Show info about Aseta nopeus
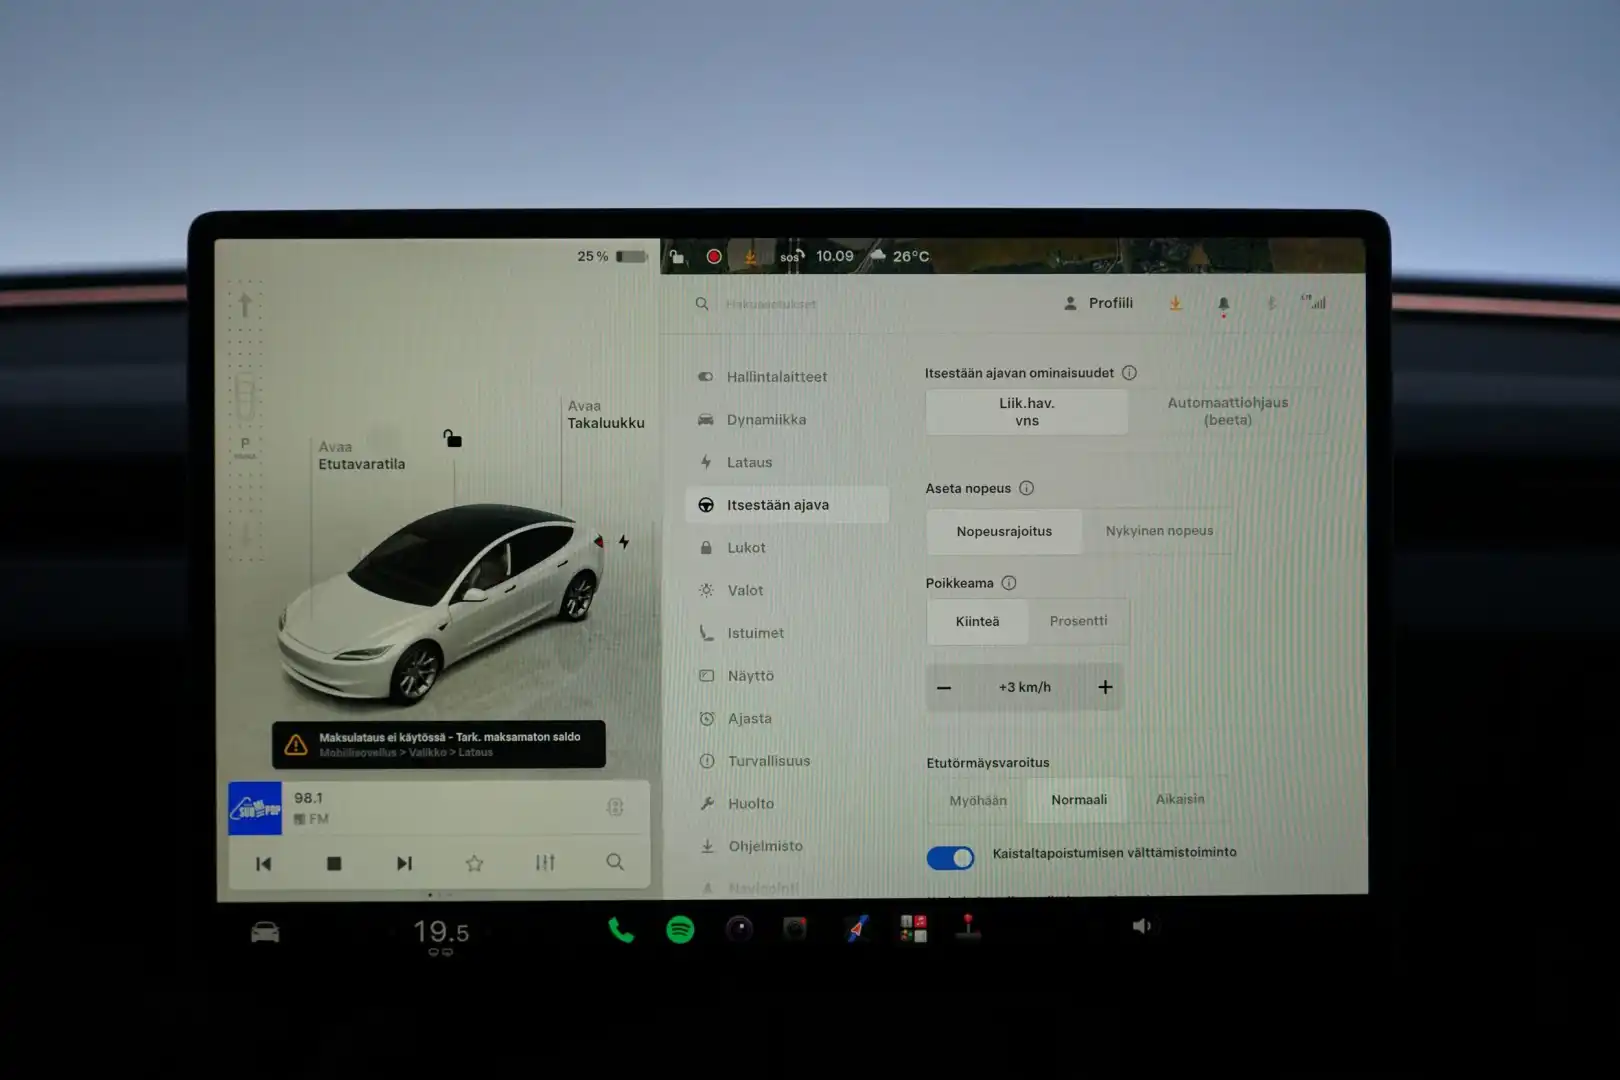This screenshot has height=1080, width=1620. tap(1026, 488)
